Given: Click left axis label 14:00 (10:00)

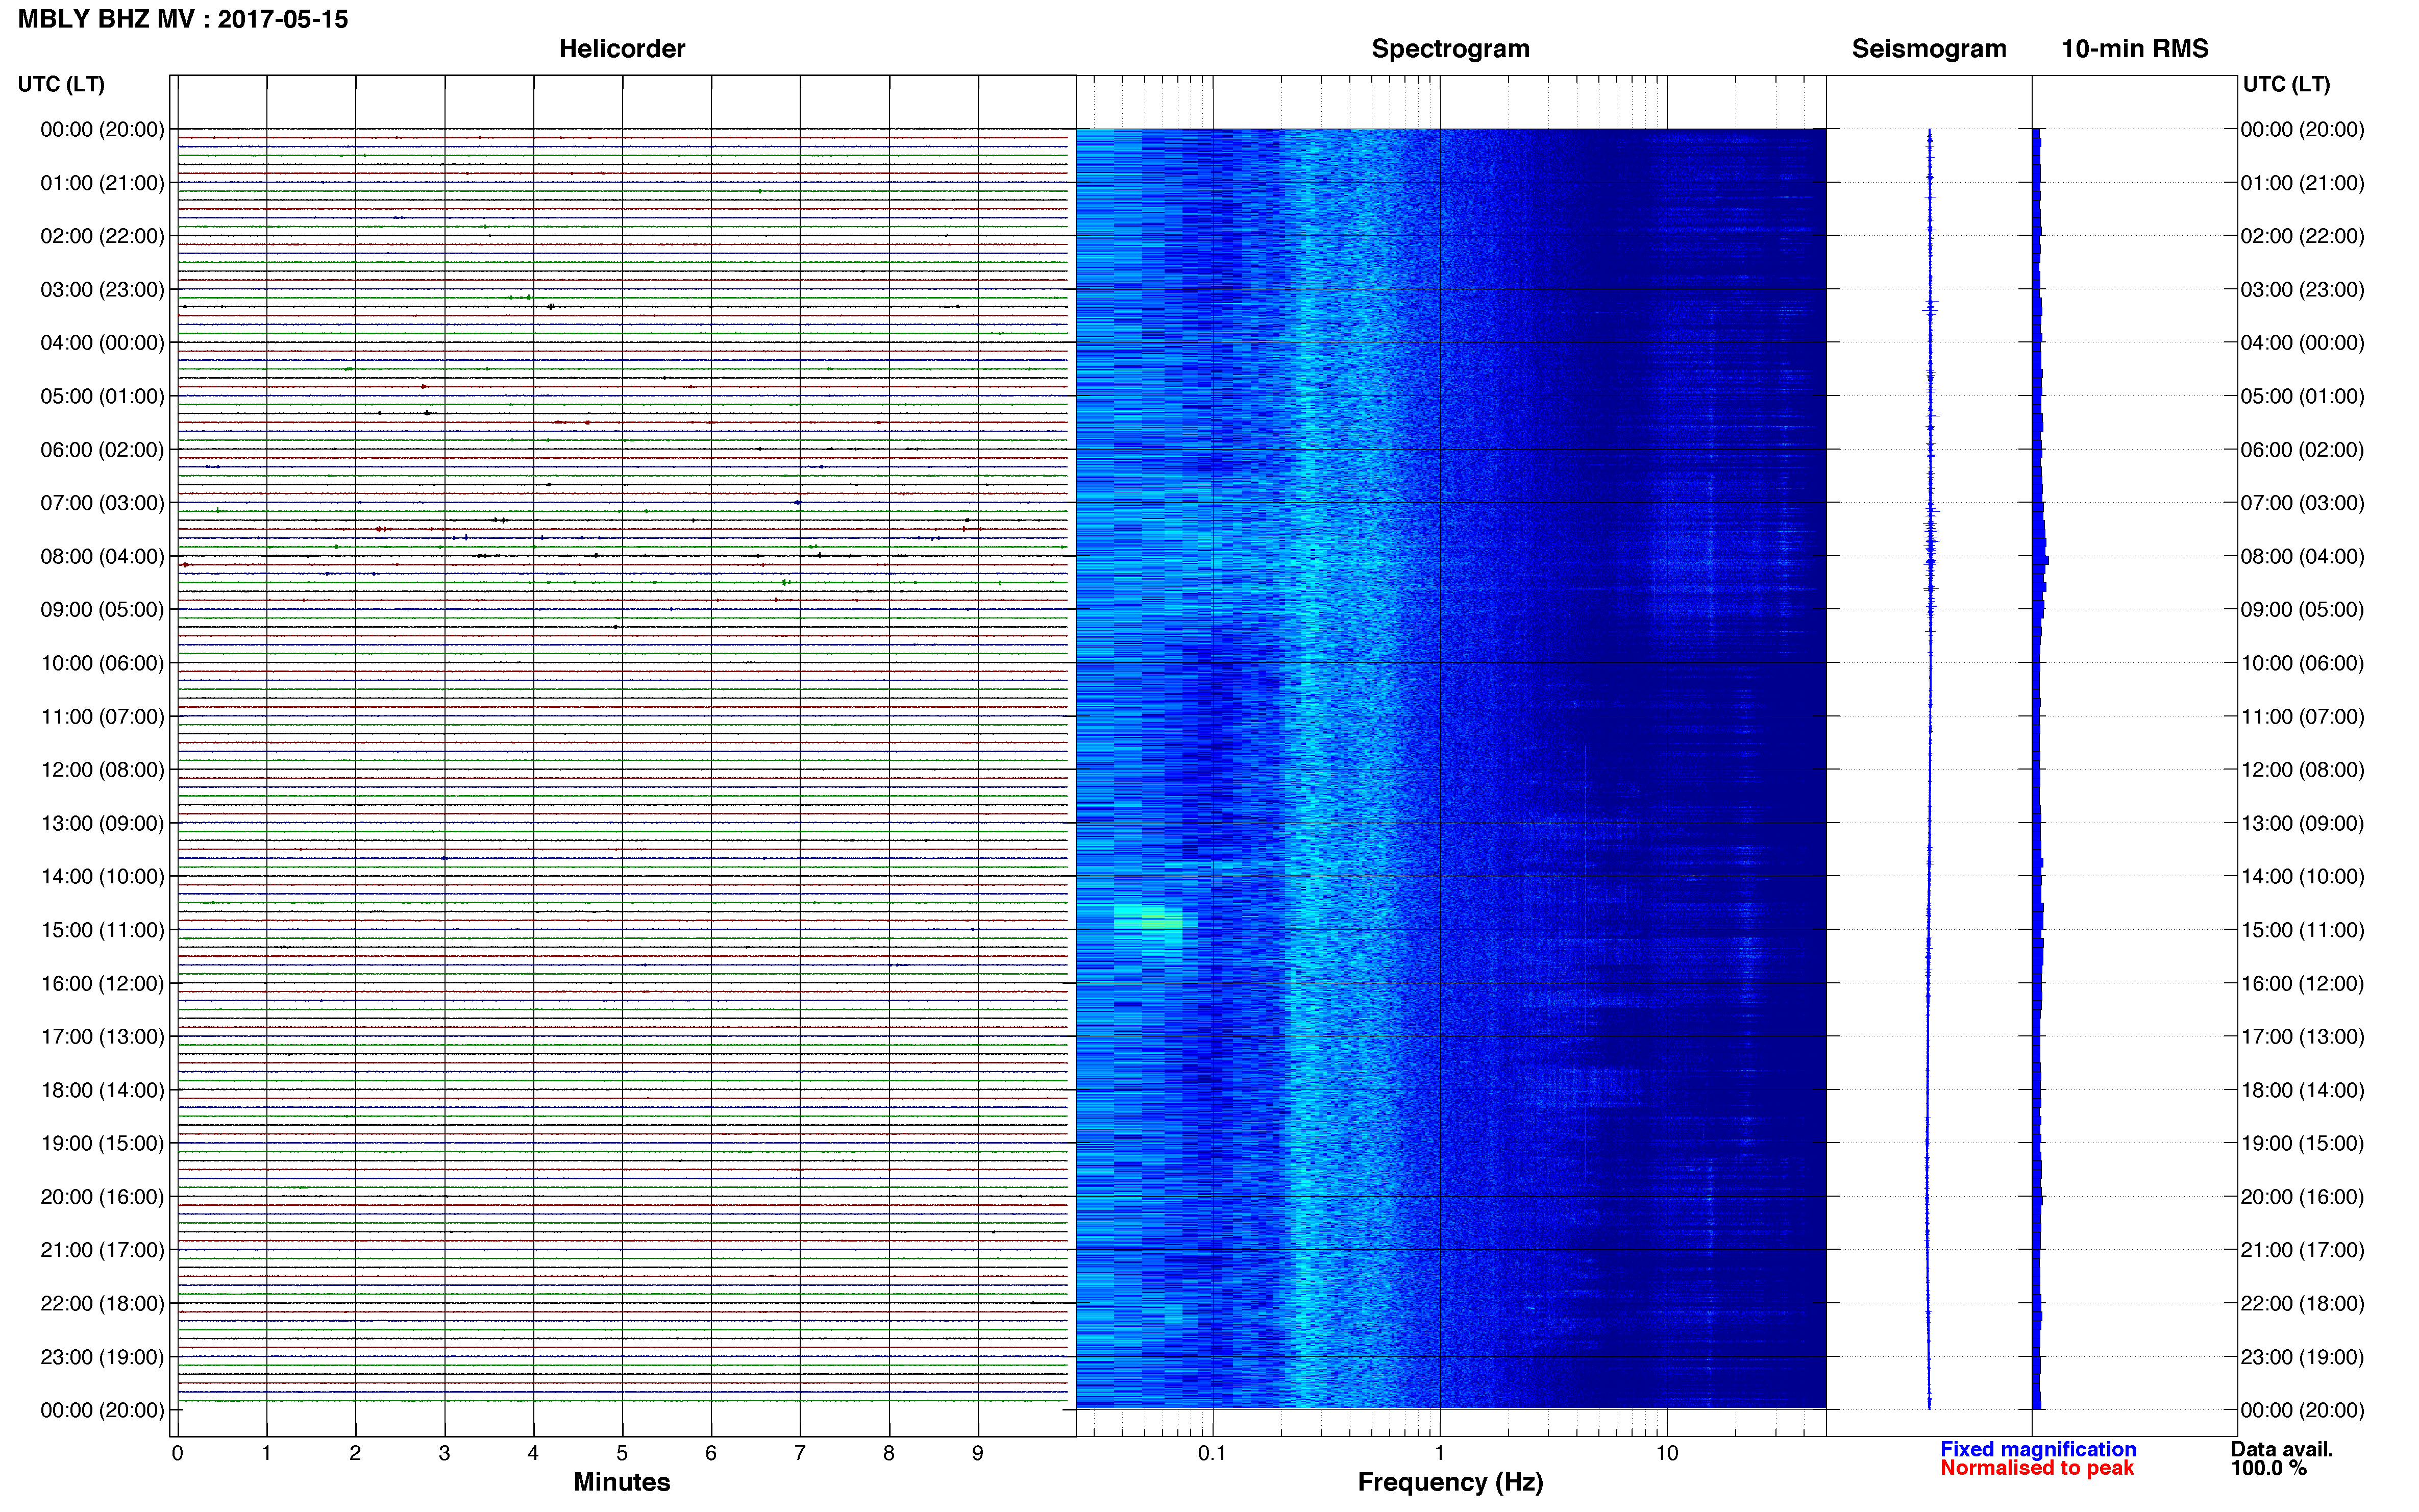Looking at the screenshot, I should [102, 876].
